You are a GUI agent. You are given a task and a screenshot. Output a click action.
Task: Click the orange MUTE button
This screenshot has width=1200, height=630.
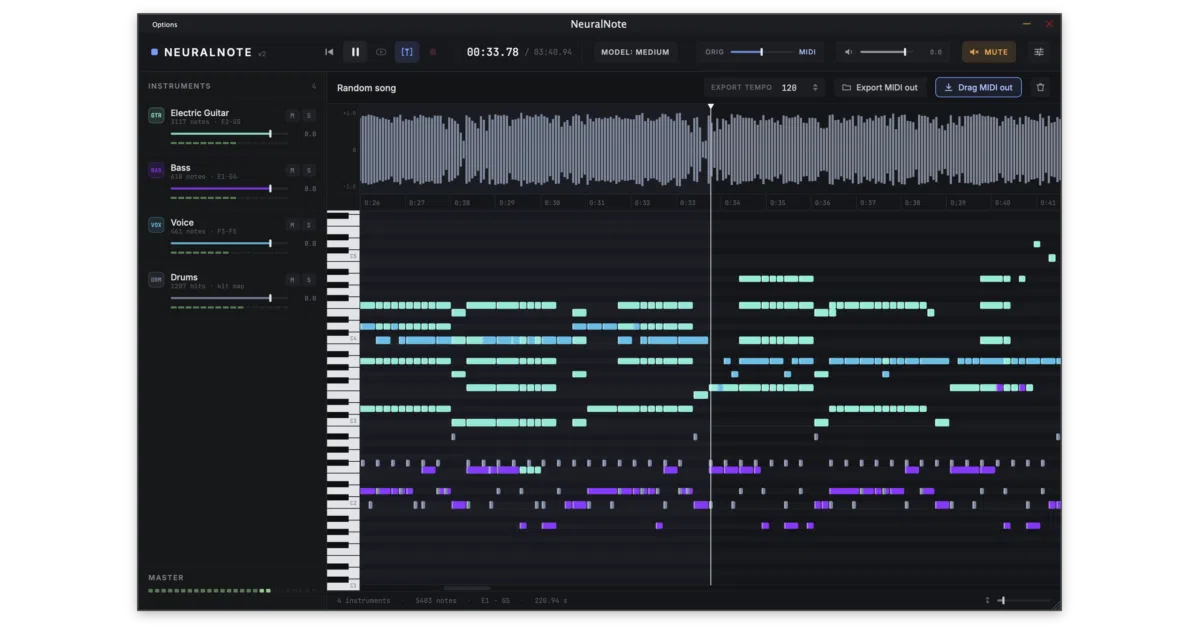pyautogui.click(x=989, y=52)
